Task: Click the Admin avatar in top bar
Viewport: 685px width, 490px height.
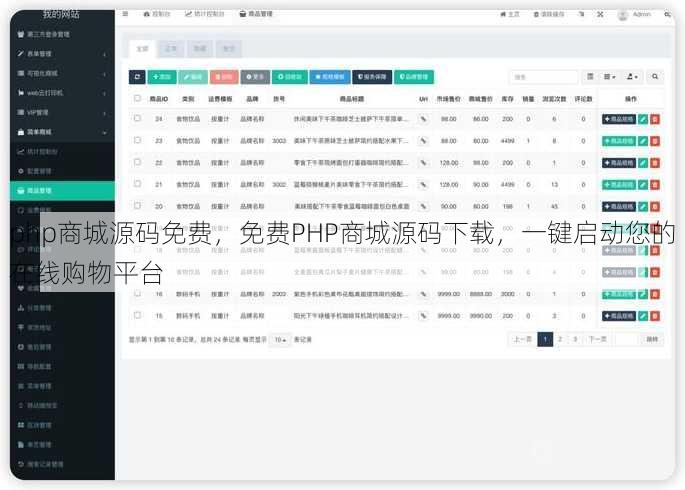Action: (x=623, y=15)
